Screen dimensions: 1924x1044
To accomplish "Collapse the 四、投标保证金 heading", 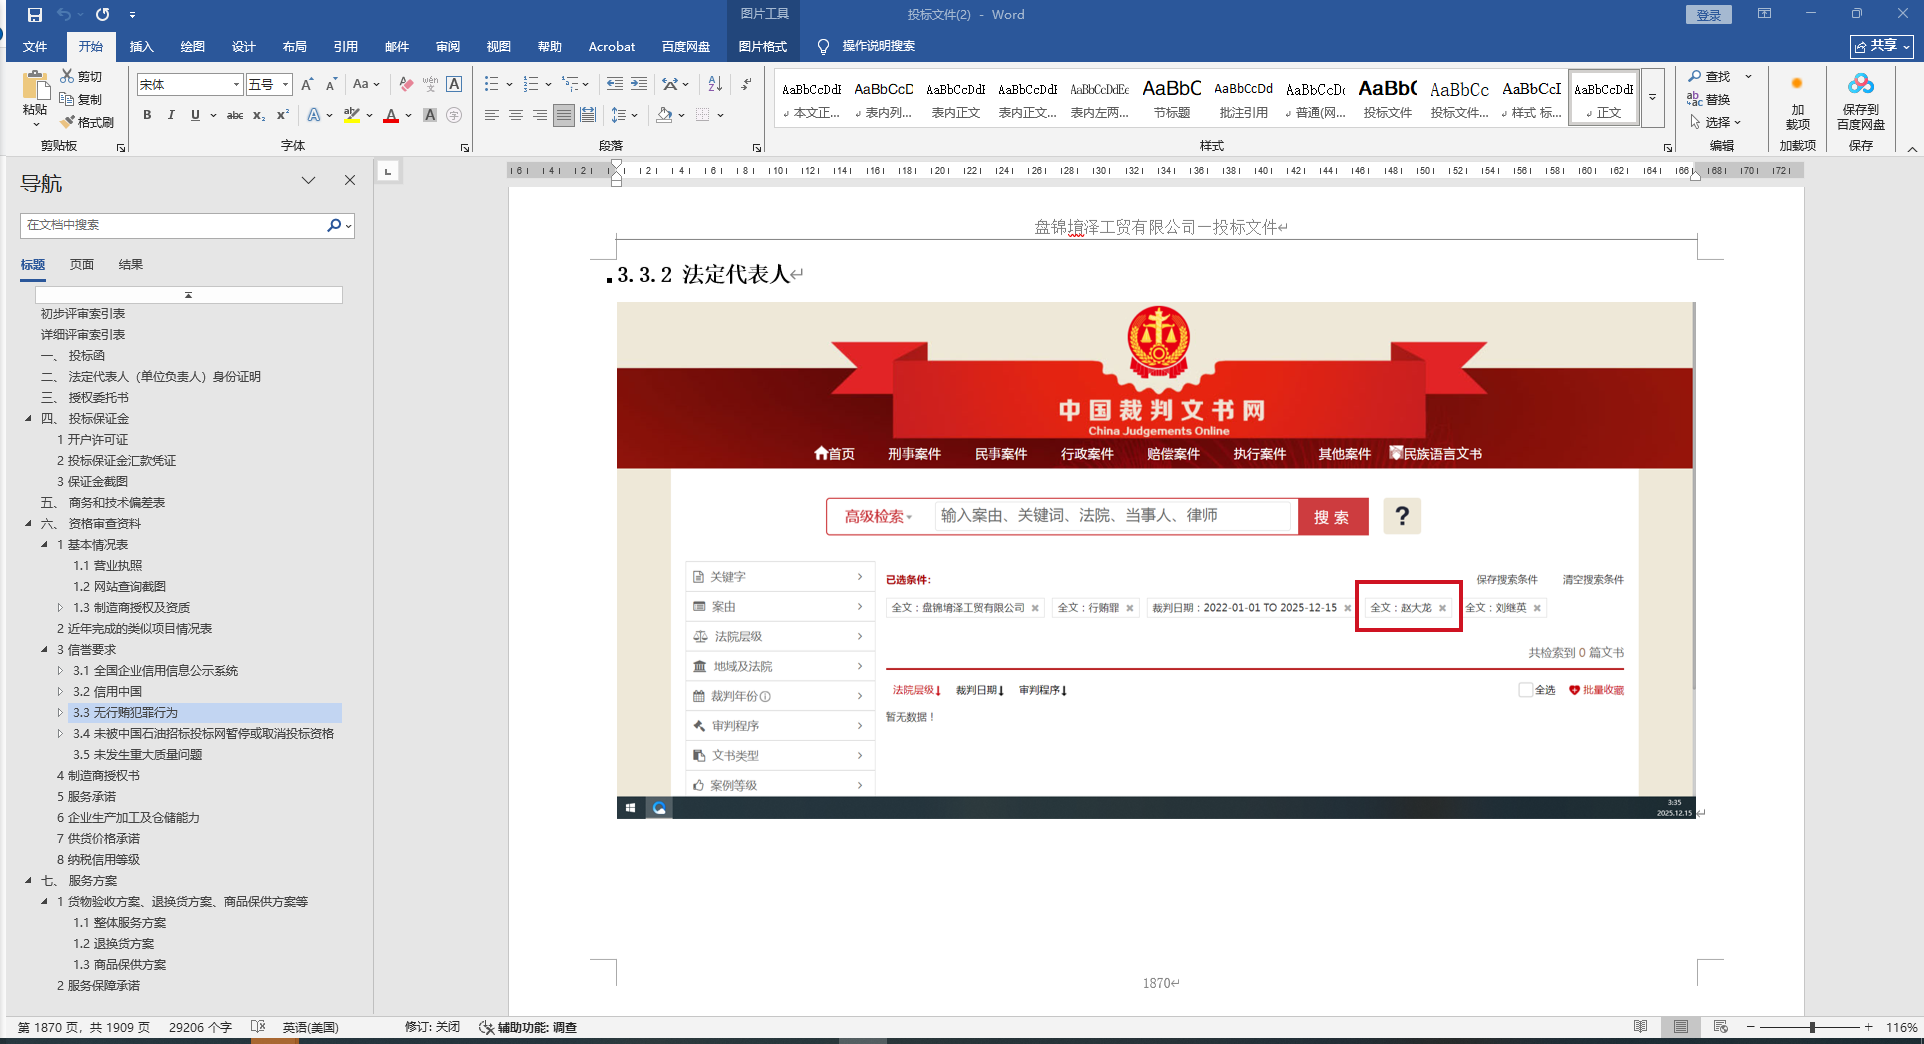I will tap(28, 419).
